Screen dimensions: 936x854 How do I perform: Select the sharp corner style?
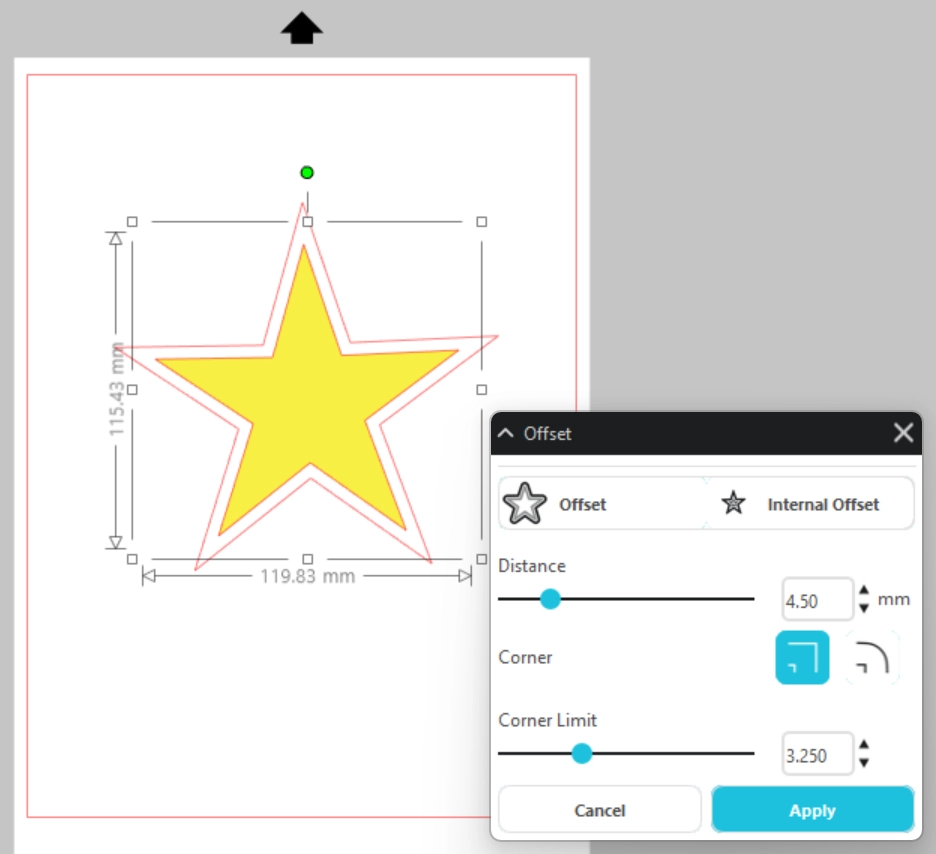pyautogui.click(x=802, y=657)
